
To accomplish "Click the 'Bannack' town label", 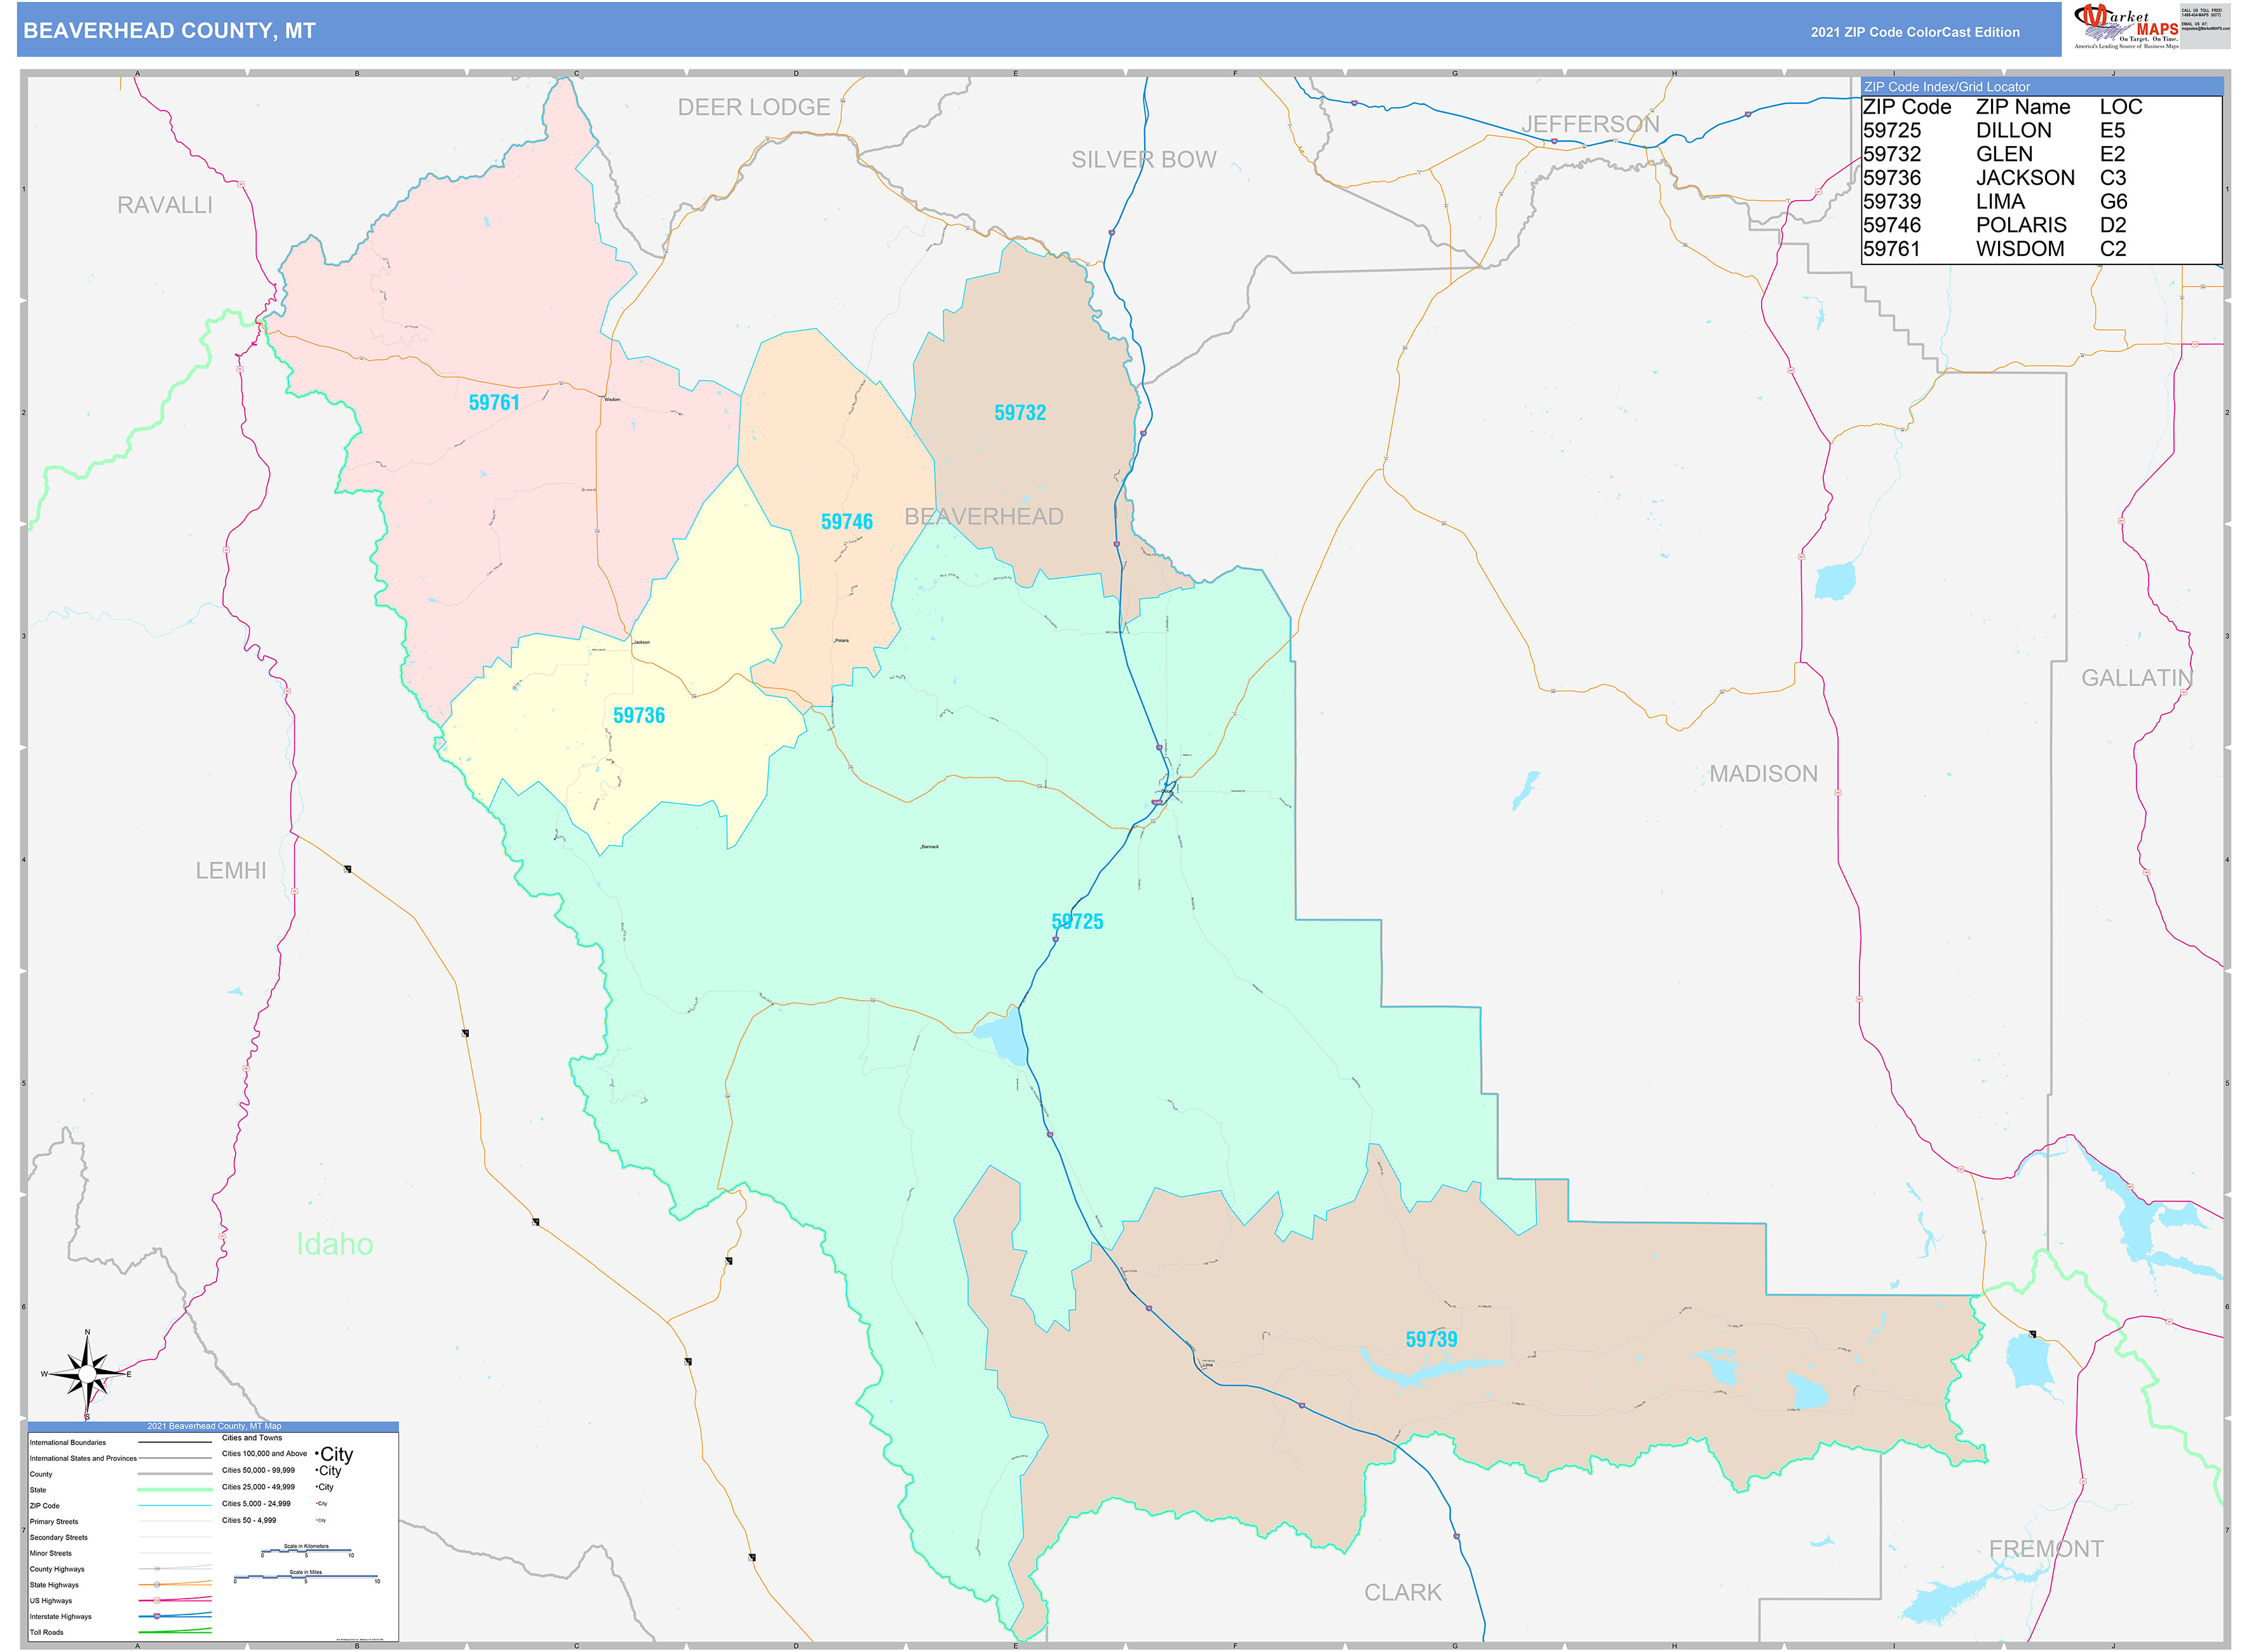I will pyautogui.click(x=929, y=847).
